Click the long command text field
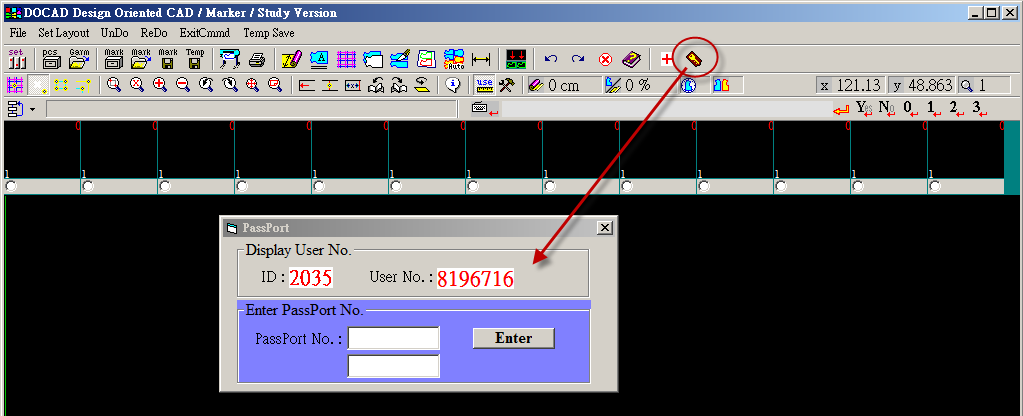1023x416 pixels. tap(251, 109)
